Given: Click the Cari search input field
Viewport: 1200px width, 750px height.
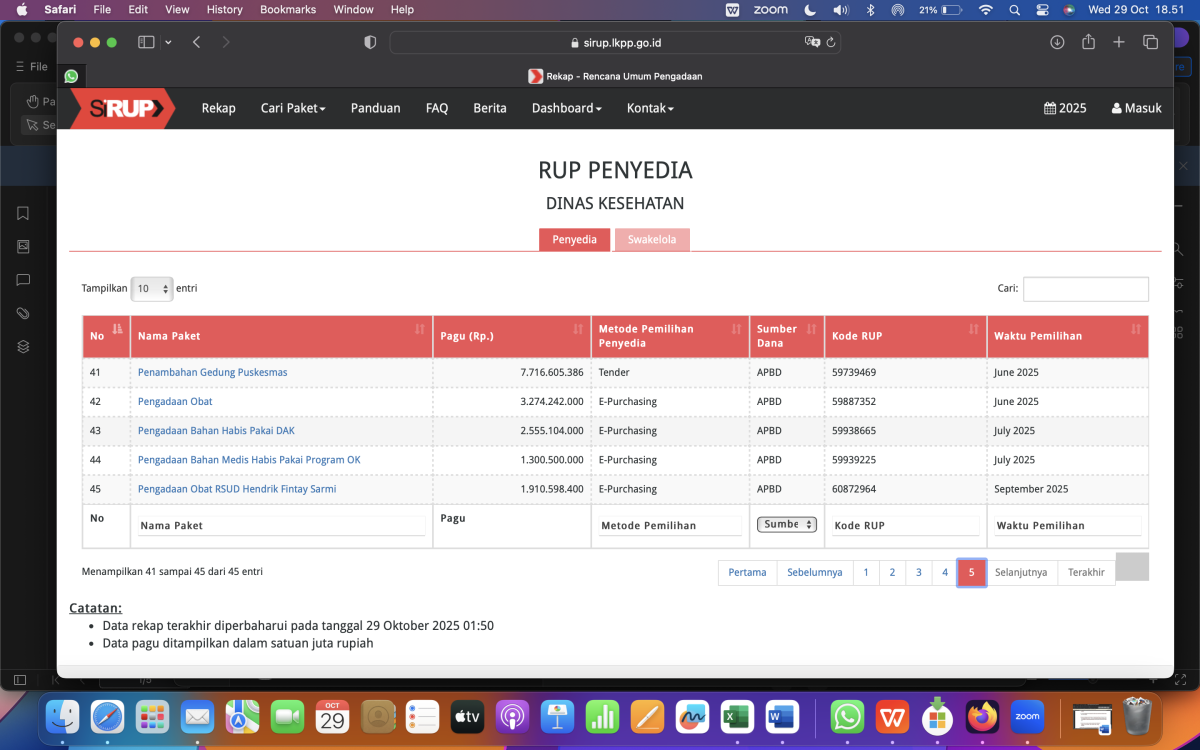Looking at the screenshot, I should 1085,289.
